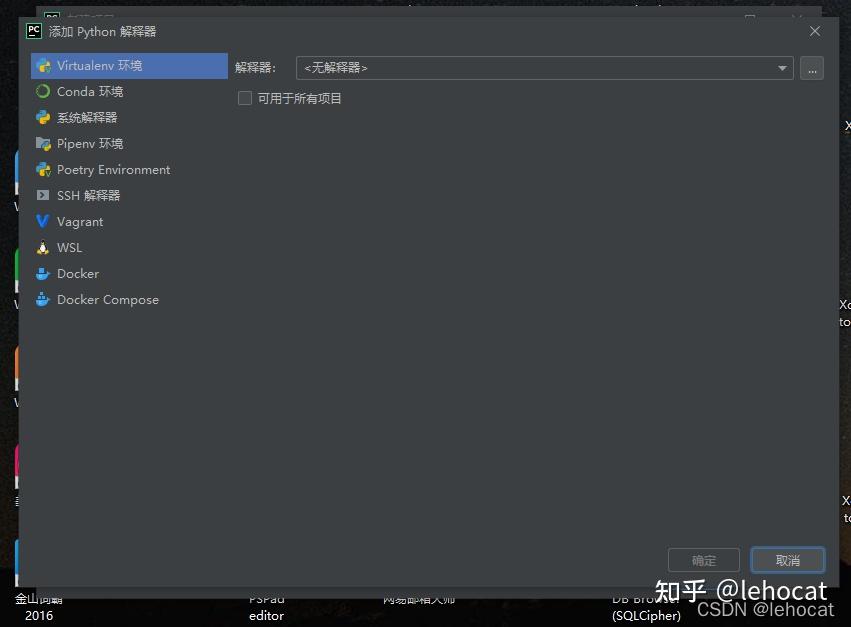Switch to Conda 环境 option
Screen dimensions: 851x627
[129, 92]
